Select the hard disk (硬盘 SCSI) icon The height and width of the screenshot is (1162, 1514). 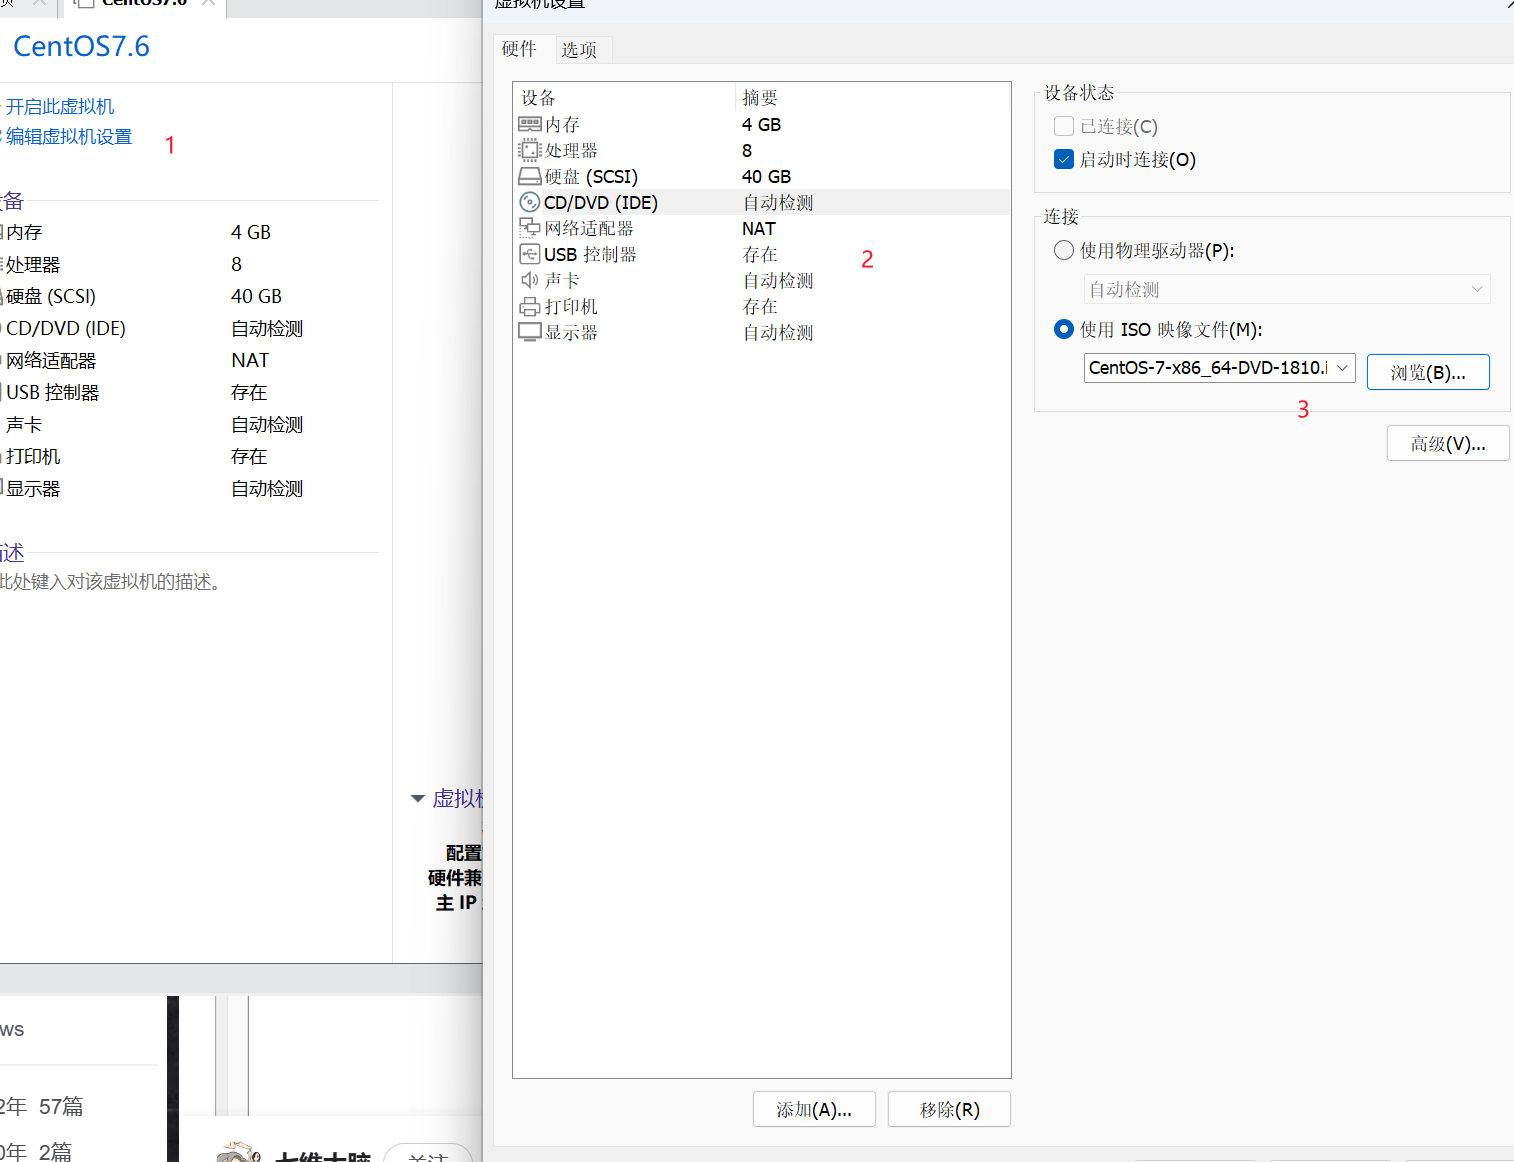tap(529, 176)
